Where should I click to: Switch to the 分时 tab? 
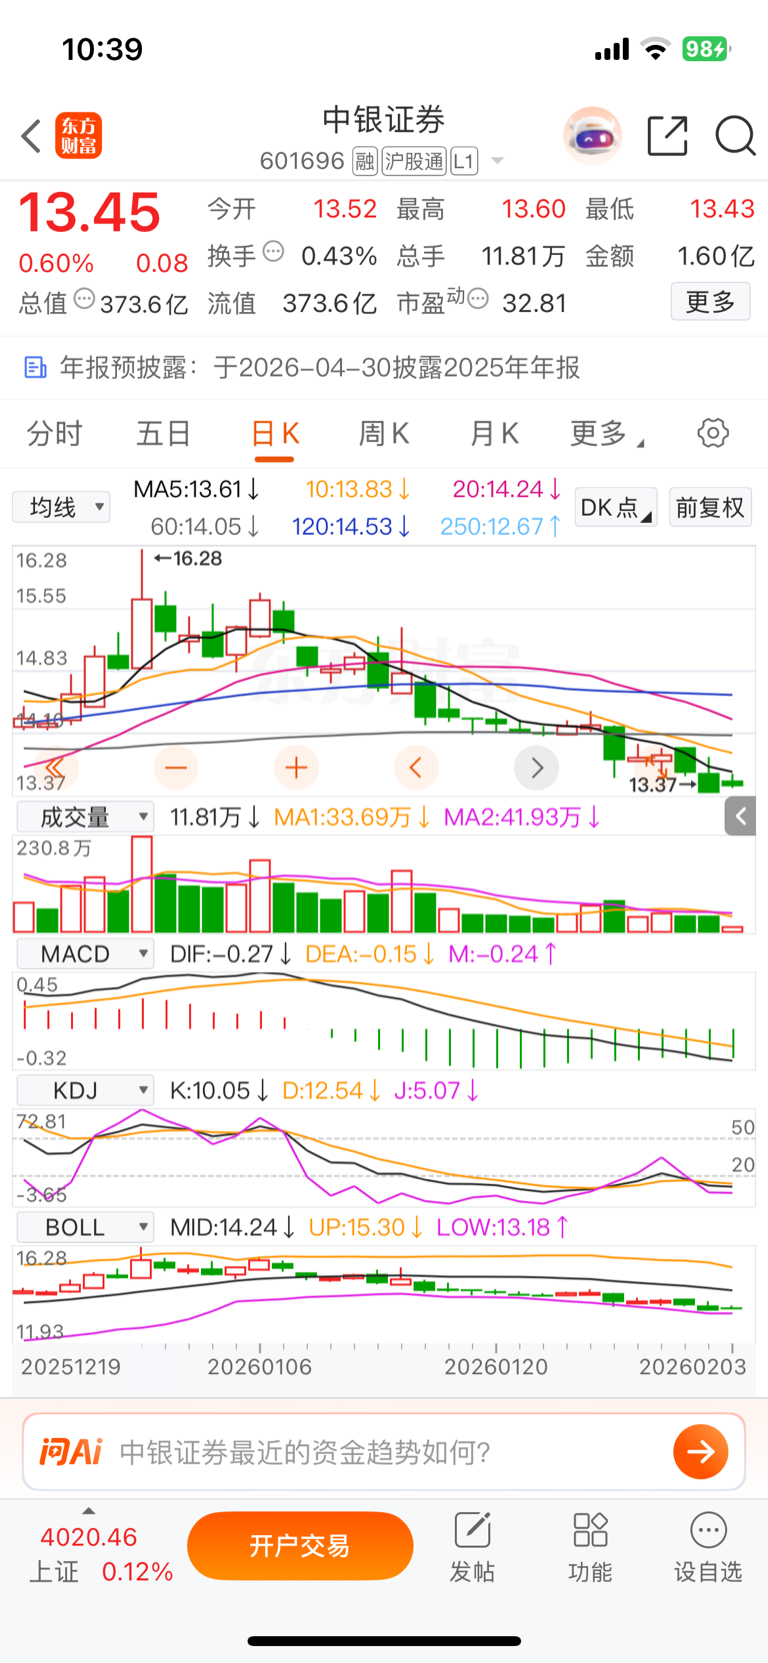pyautogui.click(x=54, y=434)
